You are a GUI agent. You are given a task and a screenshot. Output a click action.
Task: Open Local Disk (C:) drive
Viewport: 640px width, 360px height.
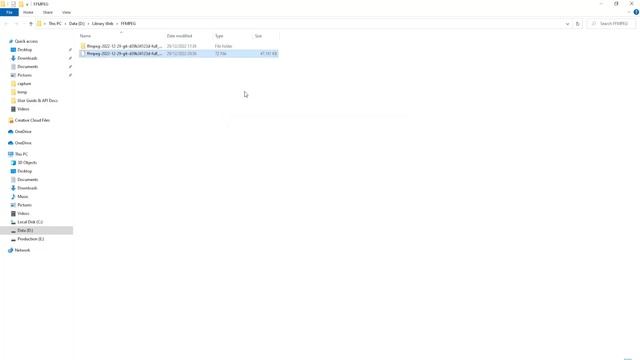pos(30,222)
